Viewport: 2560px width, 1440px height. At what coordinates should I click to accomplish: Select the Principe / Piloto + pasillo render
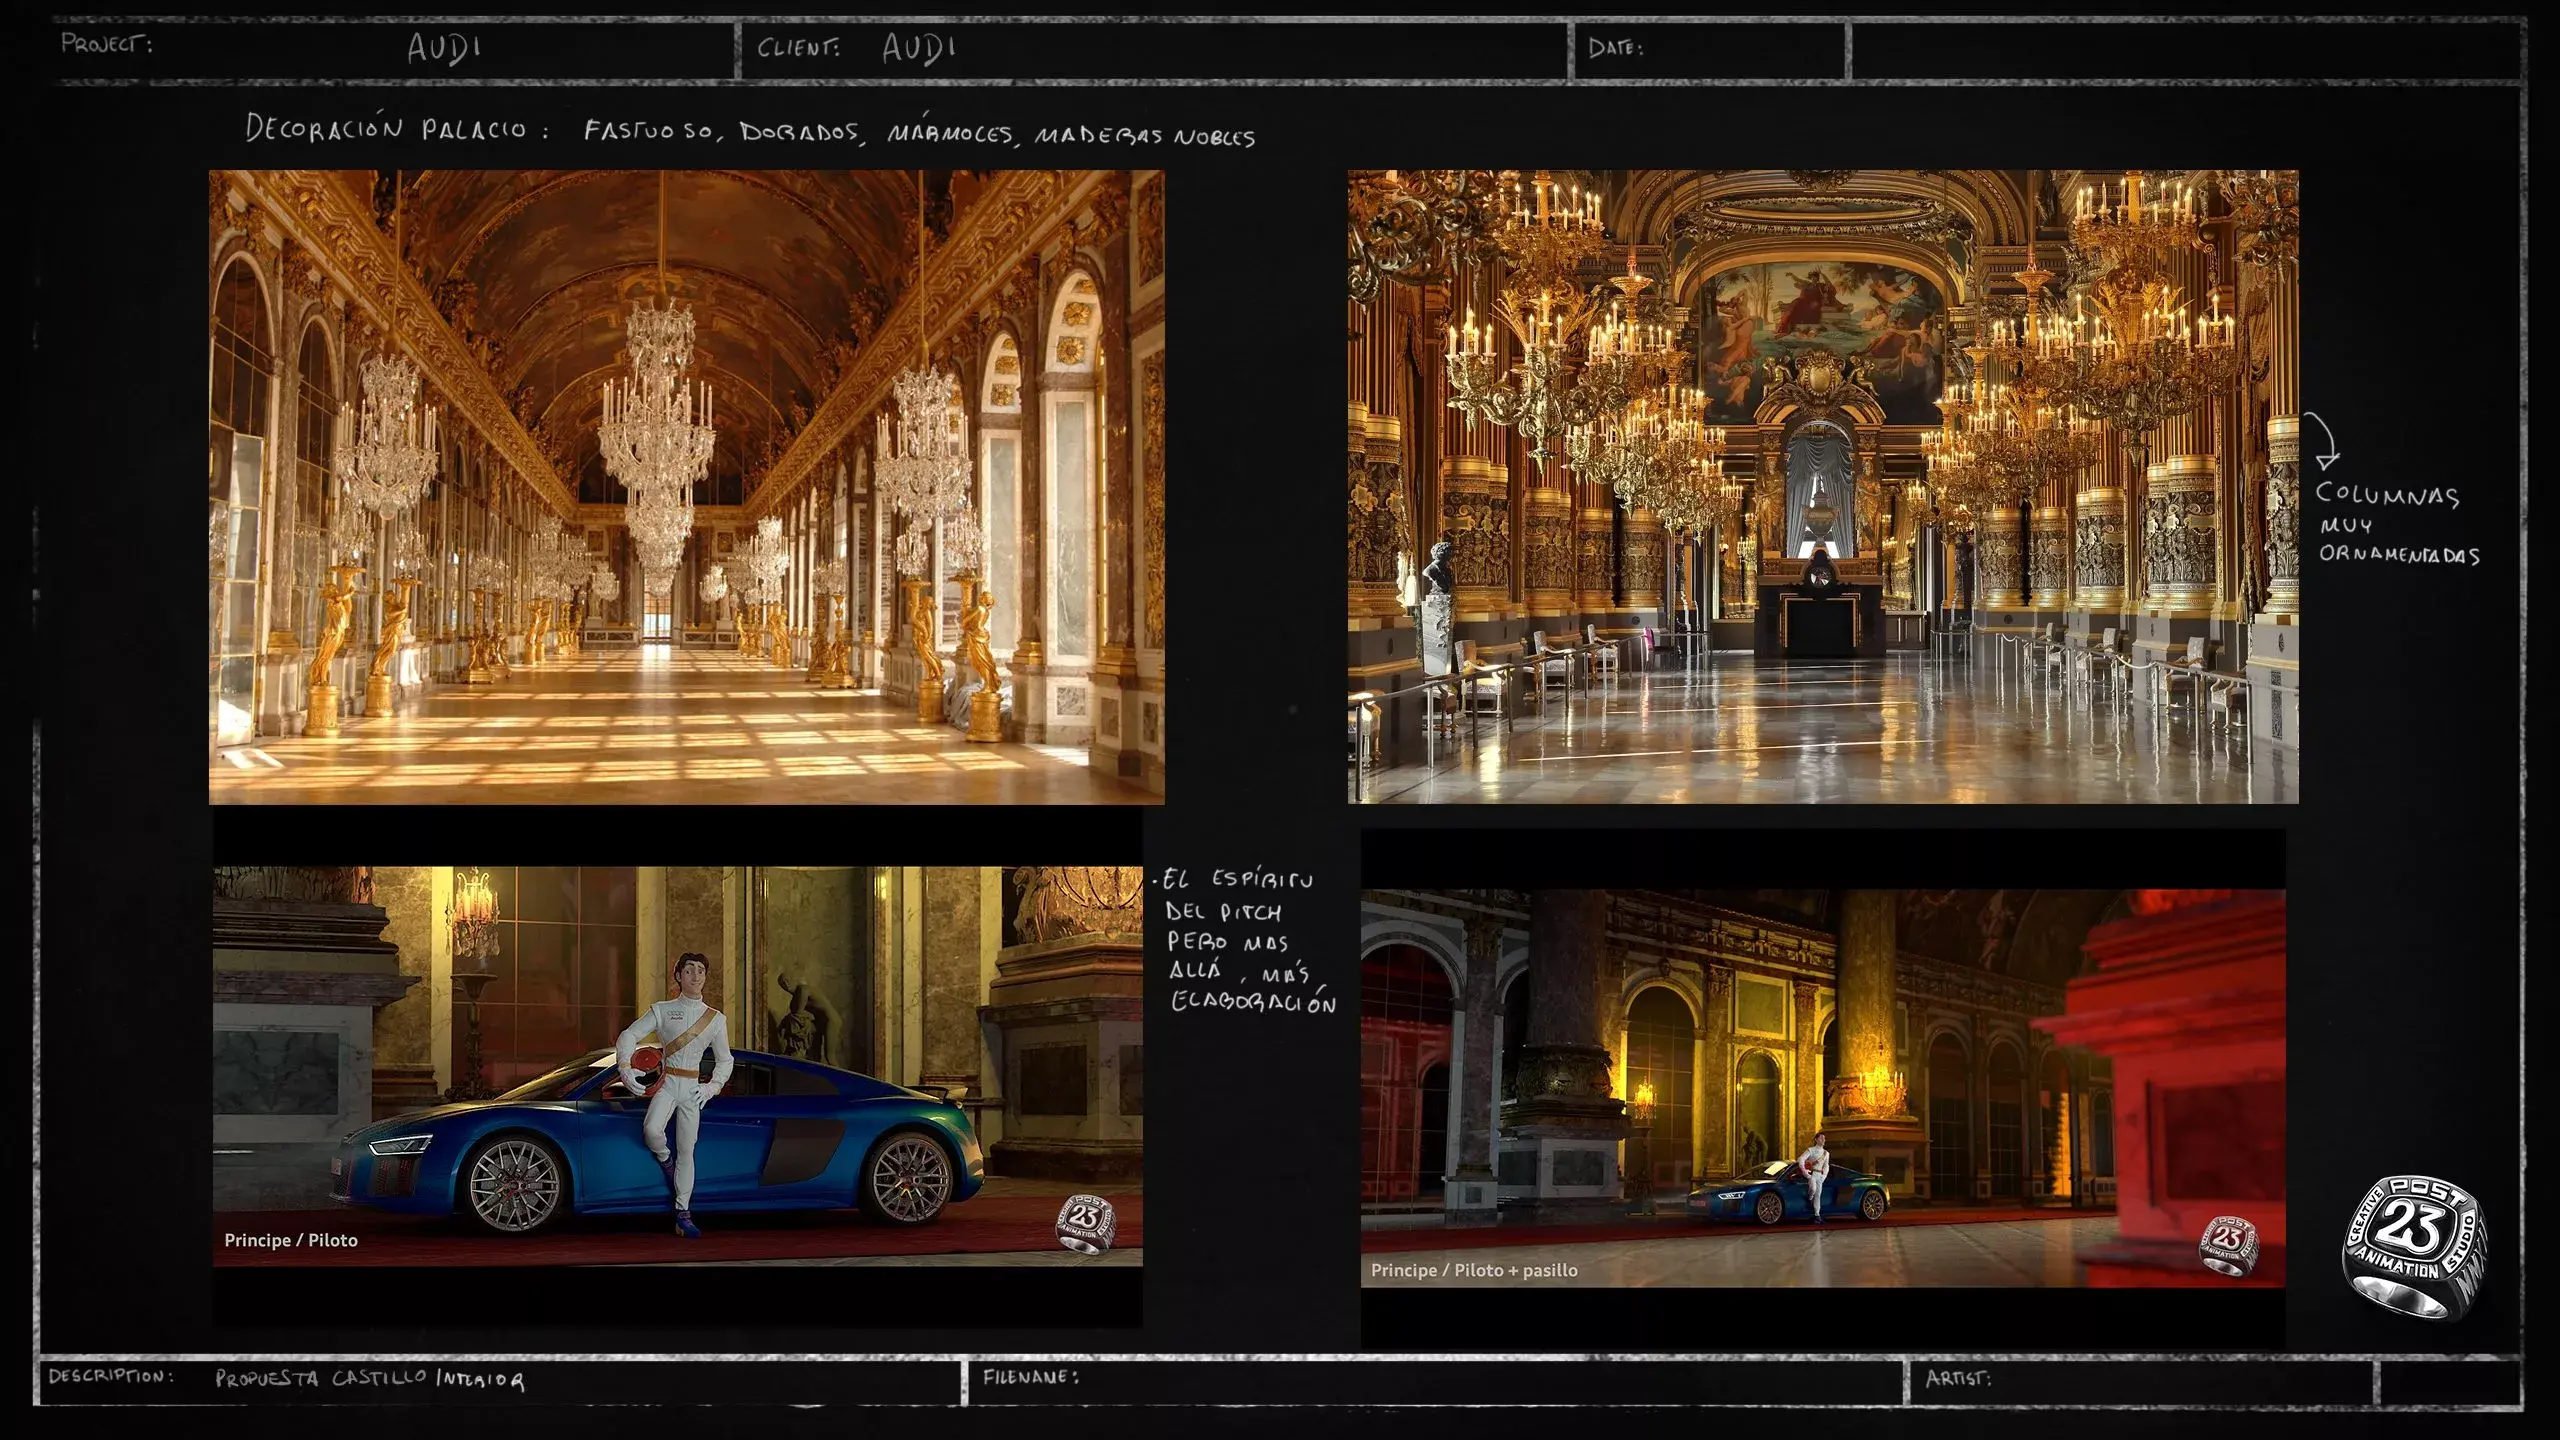(x=1822, y=1088)
